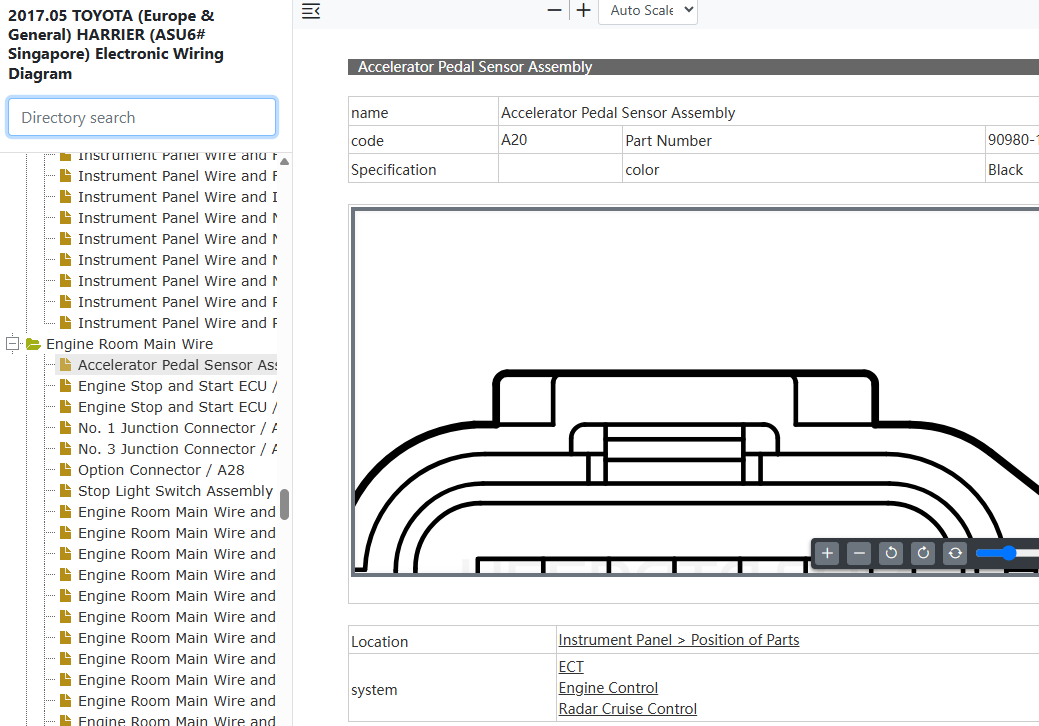This screenshot has height=726, width=1039.
Task: Open Stop Light Switch Assembly entry
Action: 176,491
